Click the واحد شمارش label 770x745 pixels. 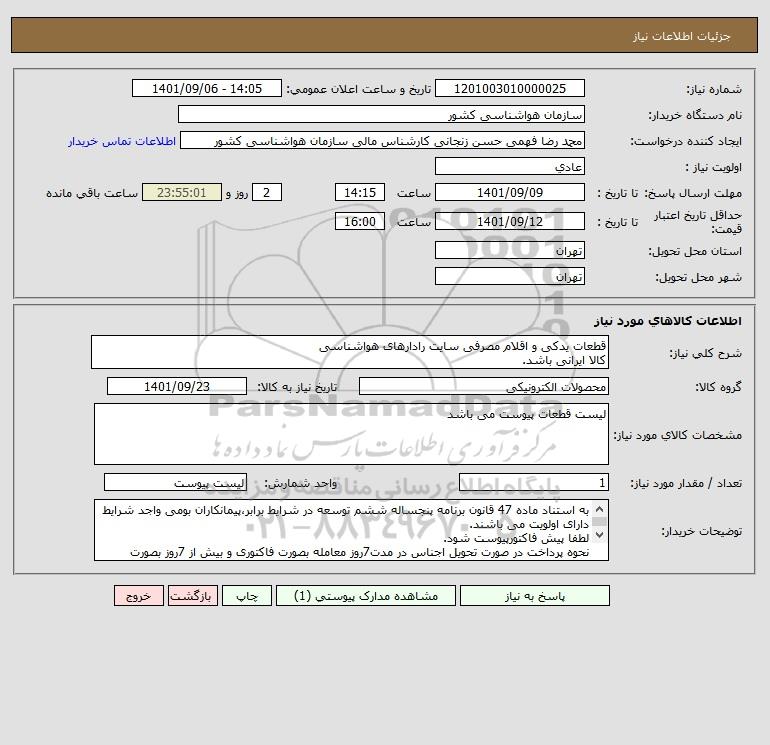point(301,484)
